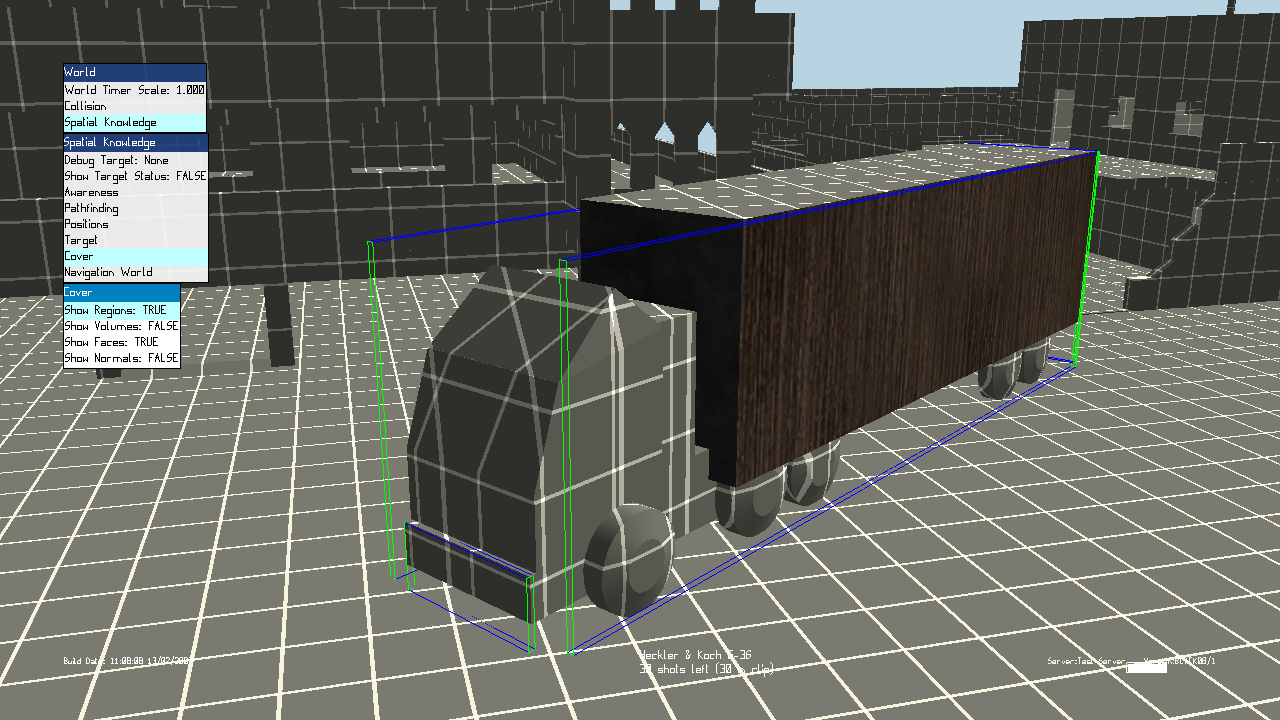1280x720 pixels.
Task: Click the Build Date text
Action: click(x=127, y=661)
